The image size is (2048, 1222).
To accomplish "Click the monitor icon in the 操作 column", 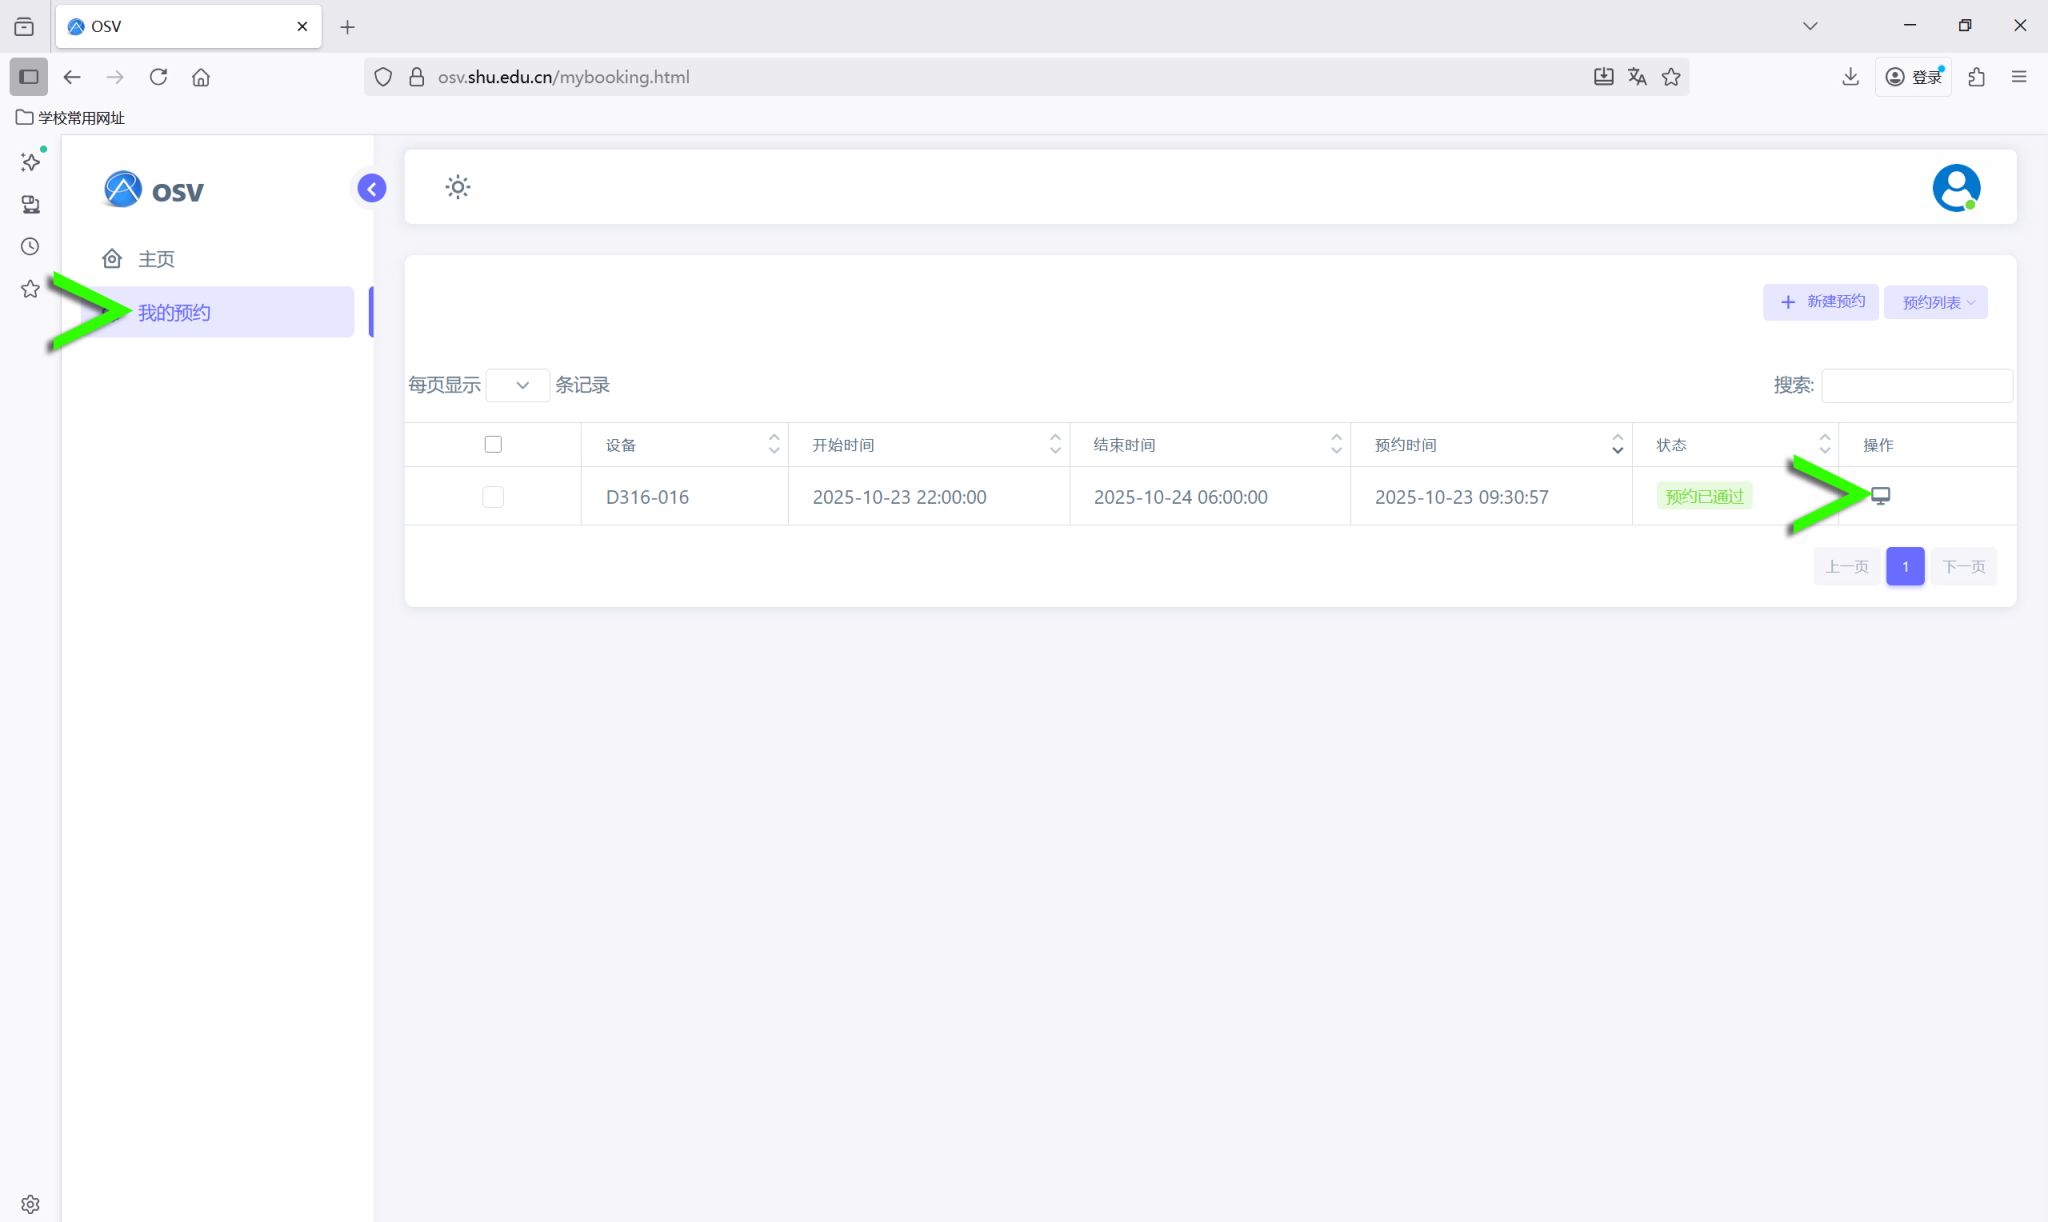I will 1880,496.
